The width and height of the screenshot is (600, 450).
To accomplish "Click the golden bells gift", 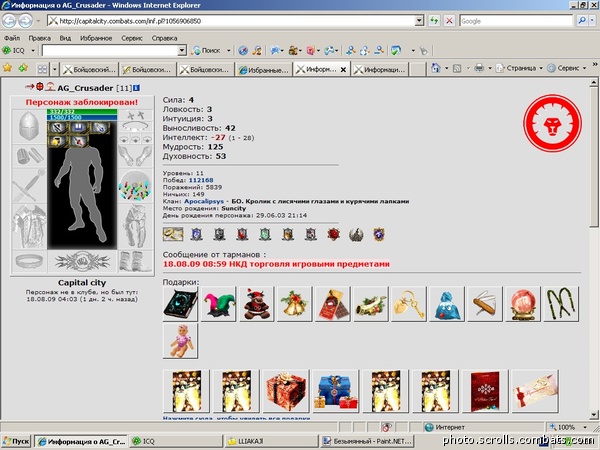I will [294, 304].
